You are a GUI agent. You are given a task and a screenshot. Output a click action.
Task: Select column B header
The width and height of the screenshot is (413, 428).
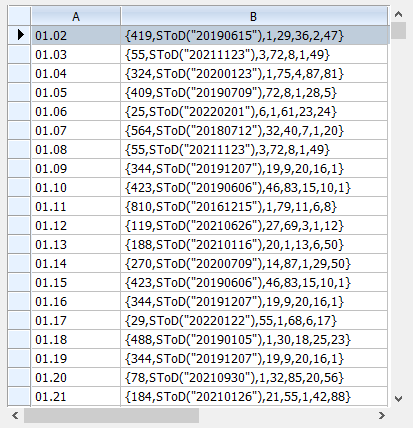click(254, 16)
